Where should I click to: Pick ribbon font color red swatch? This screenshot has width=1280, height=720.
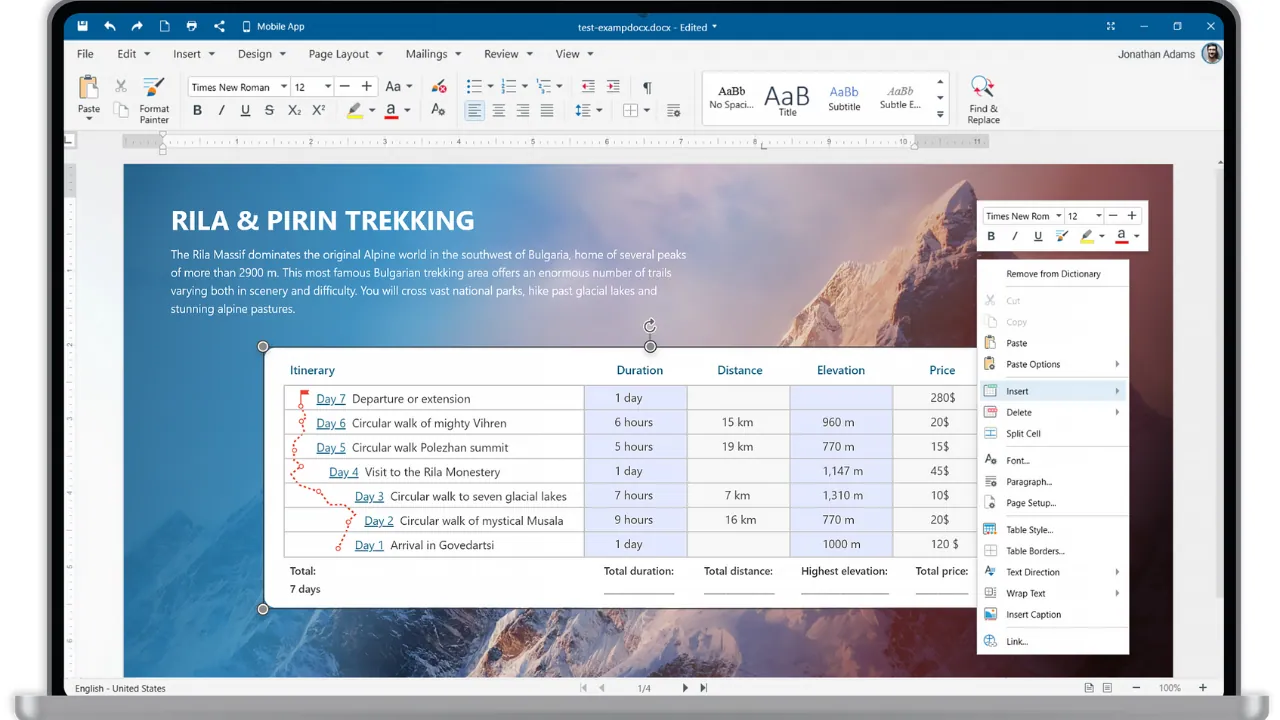pyautogui.click(x=391, y=110)
